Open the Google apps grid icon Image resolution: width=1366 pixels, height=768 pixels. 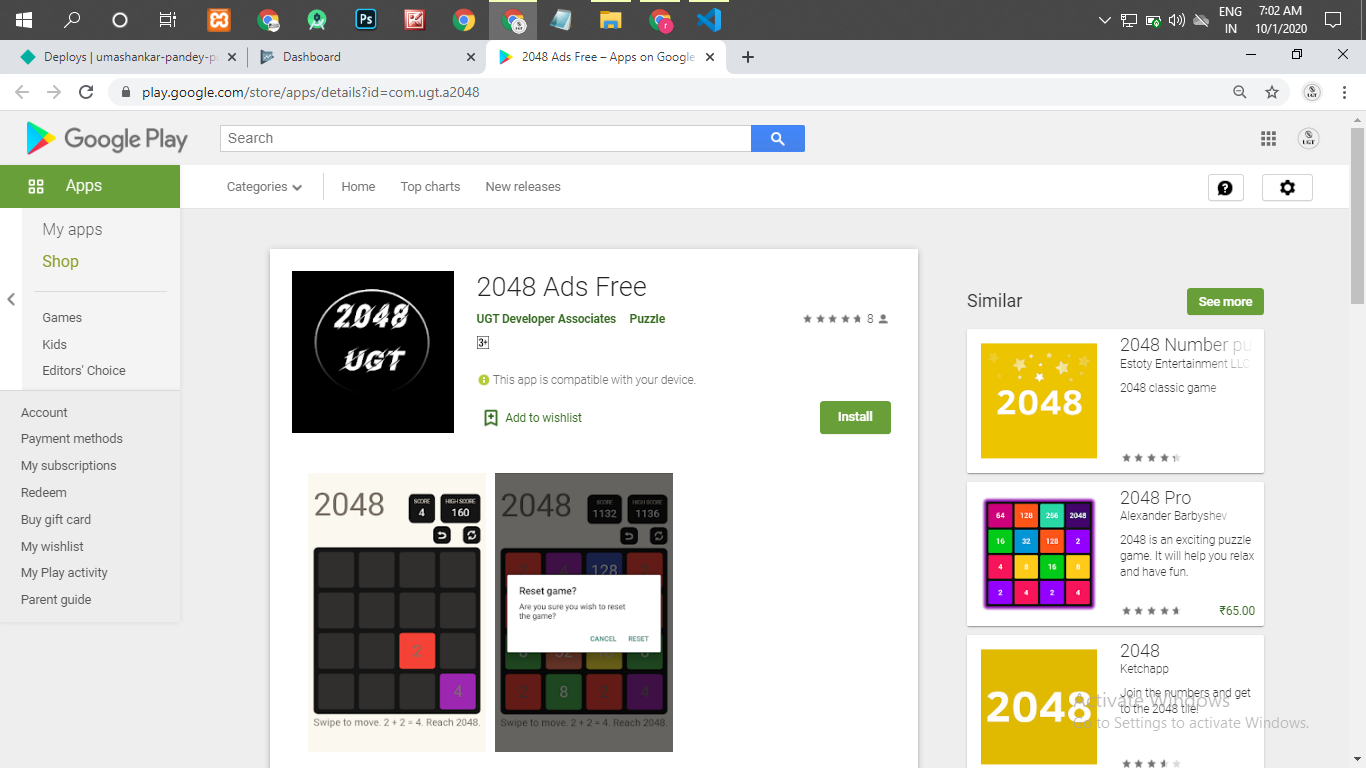pos(1268,139)
